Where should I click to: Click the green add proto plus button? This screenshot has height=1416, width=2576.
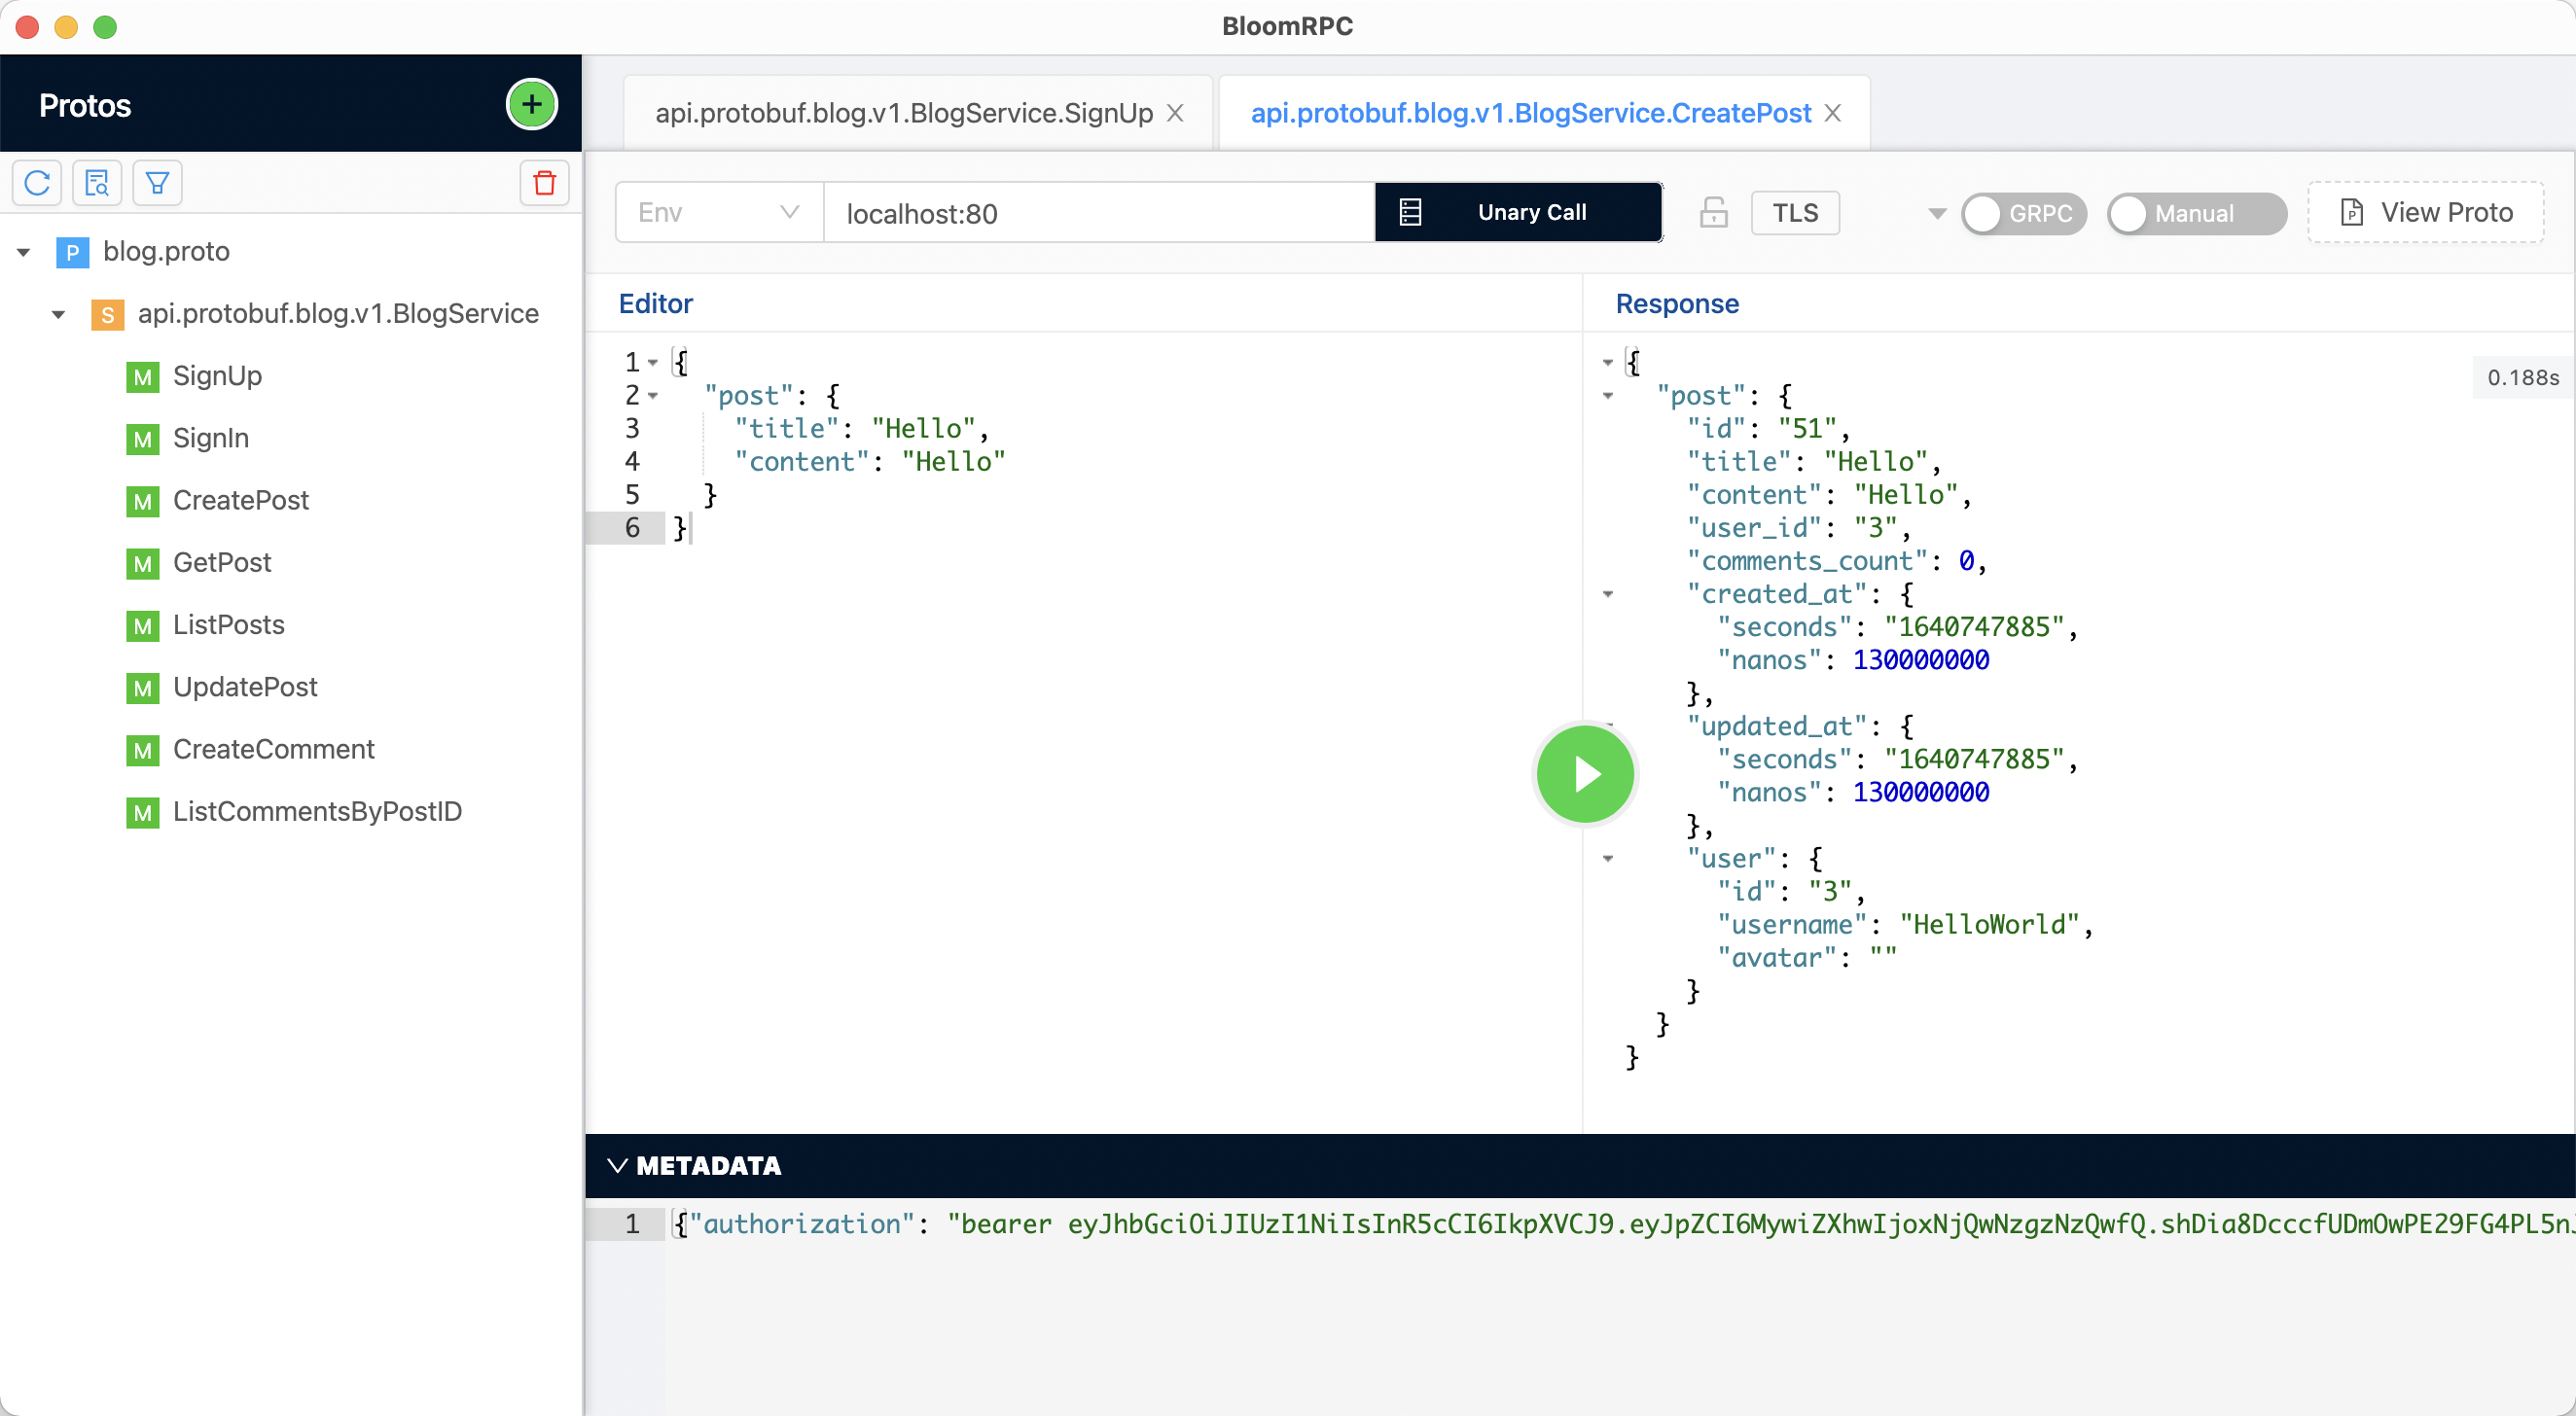[531, 104]
